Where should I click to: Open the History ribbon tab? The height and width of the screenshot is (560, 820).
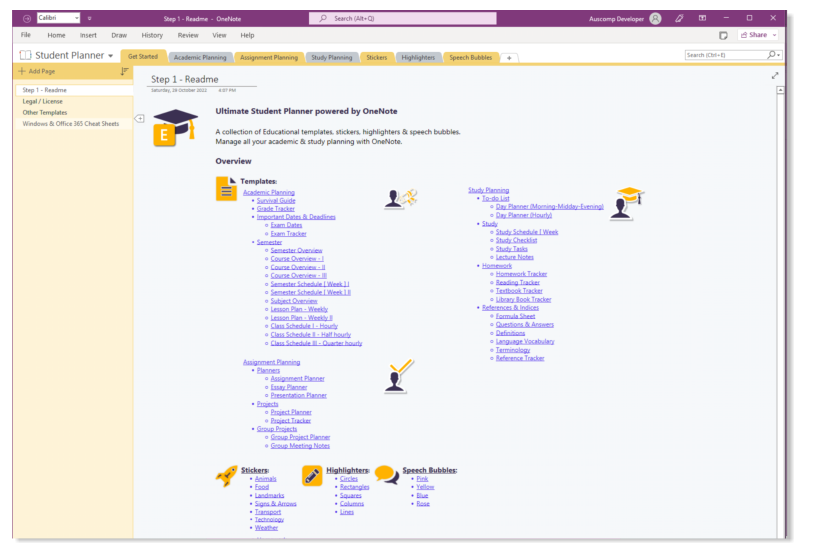coord(152,35)
